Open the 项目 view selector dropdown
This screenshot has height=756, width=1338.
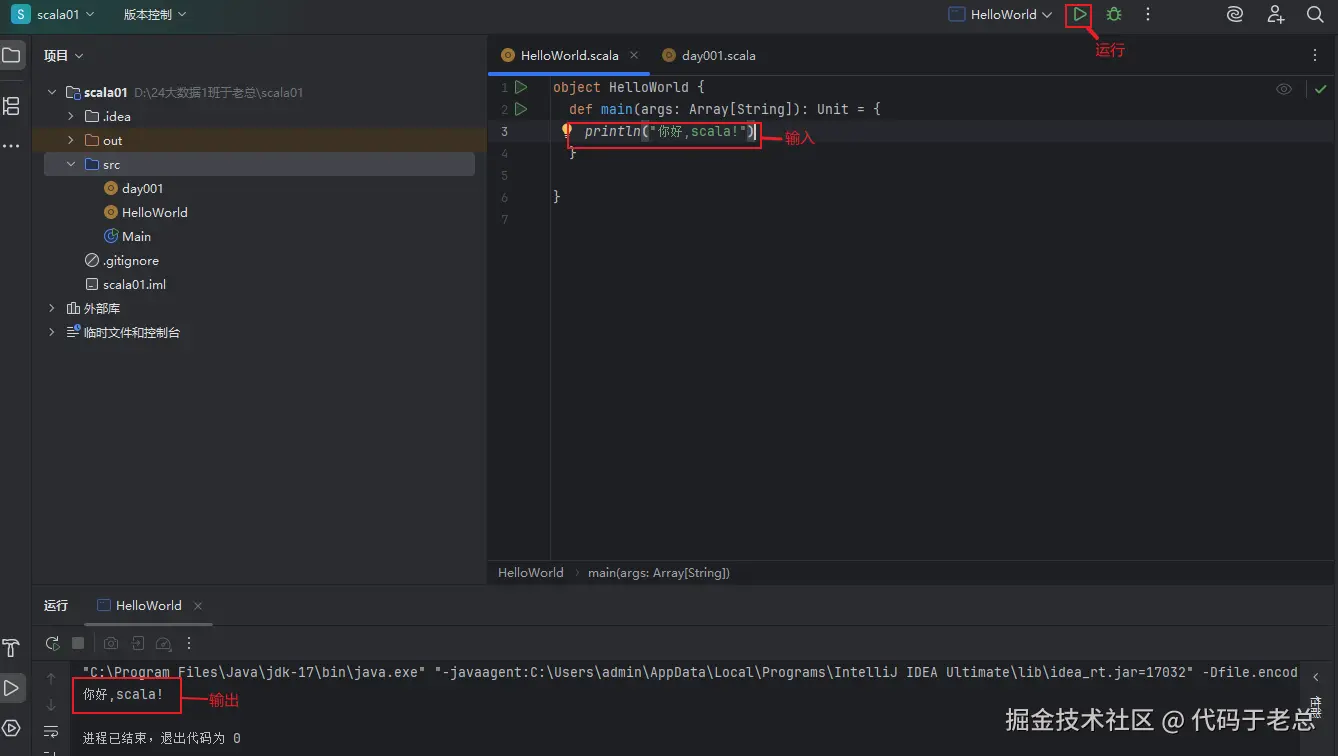click(x=64, y=56)
